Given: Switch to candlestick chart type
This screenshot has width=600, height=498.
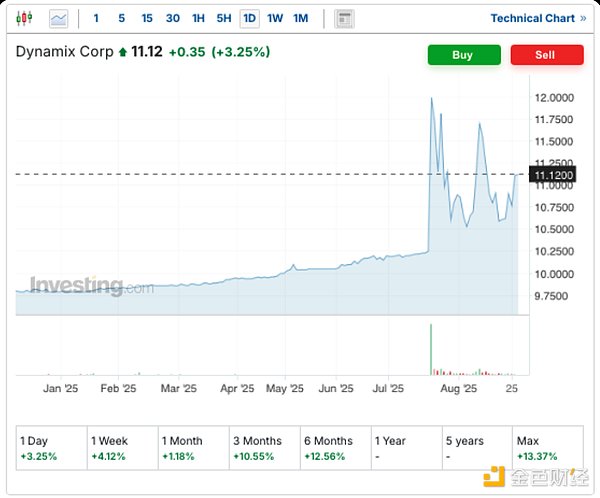Looking at the screenshot, I should 25,18.
